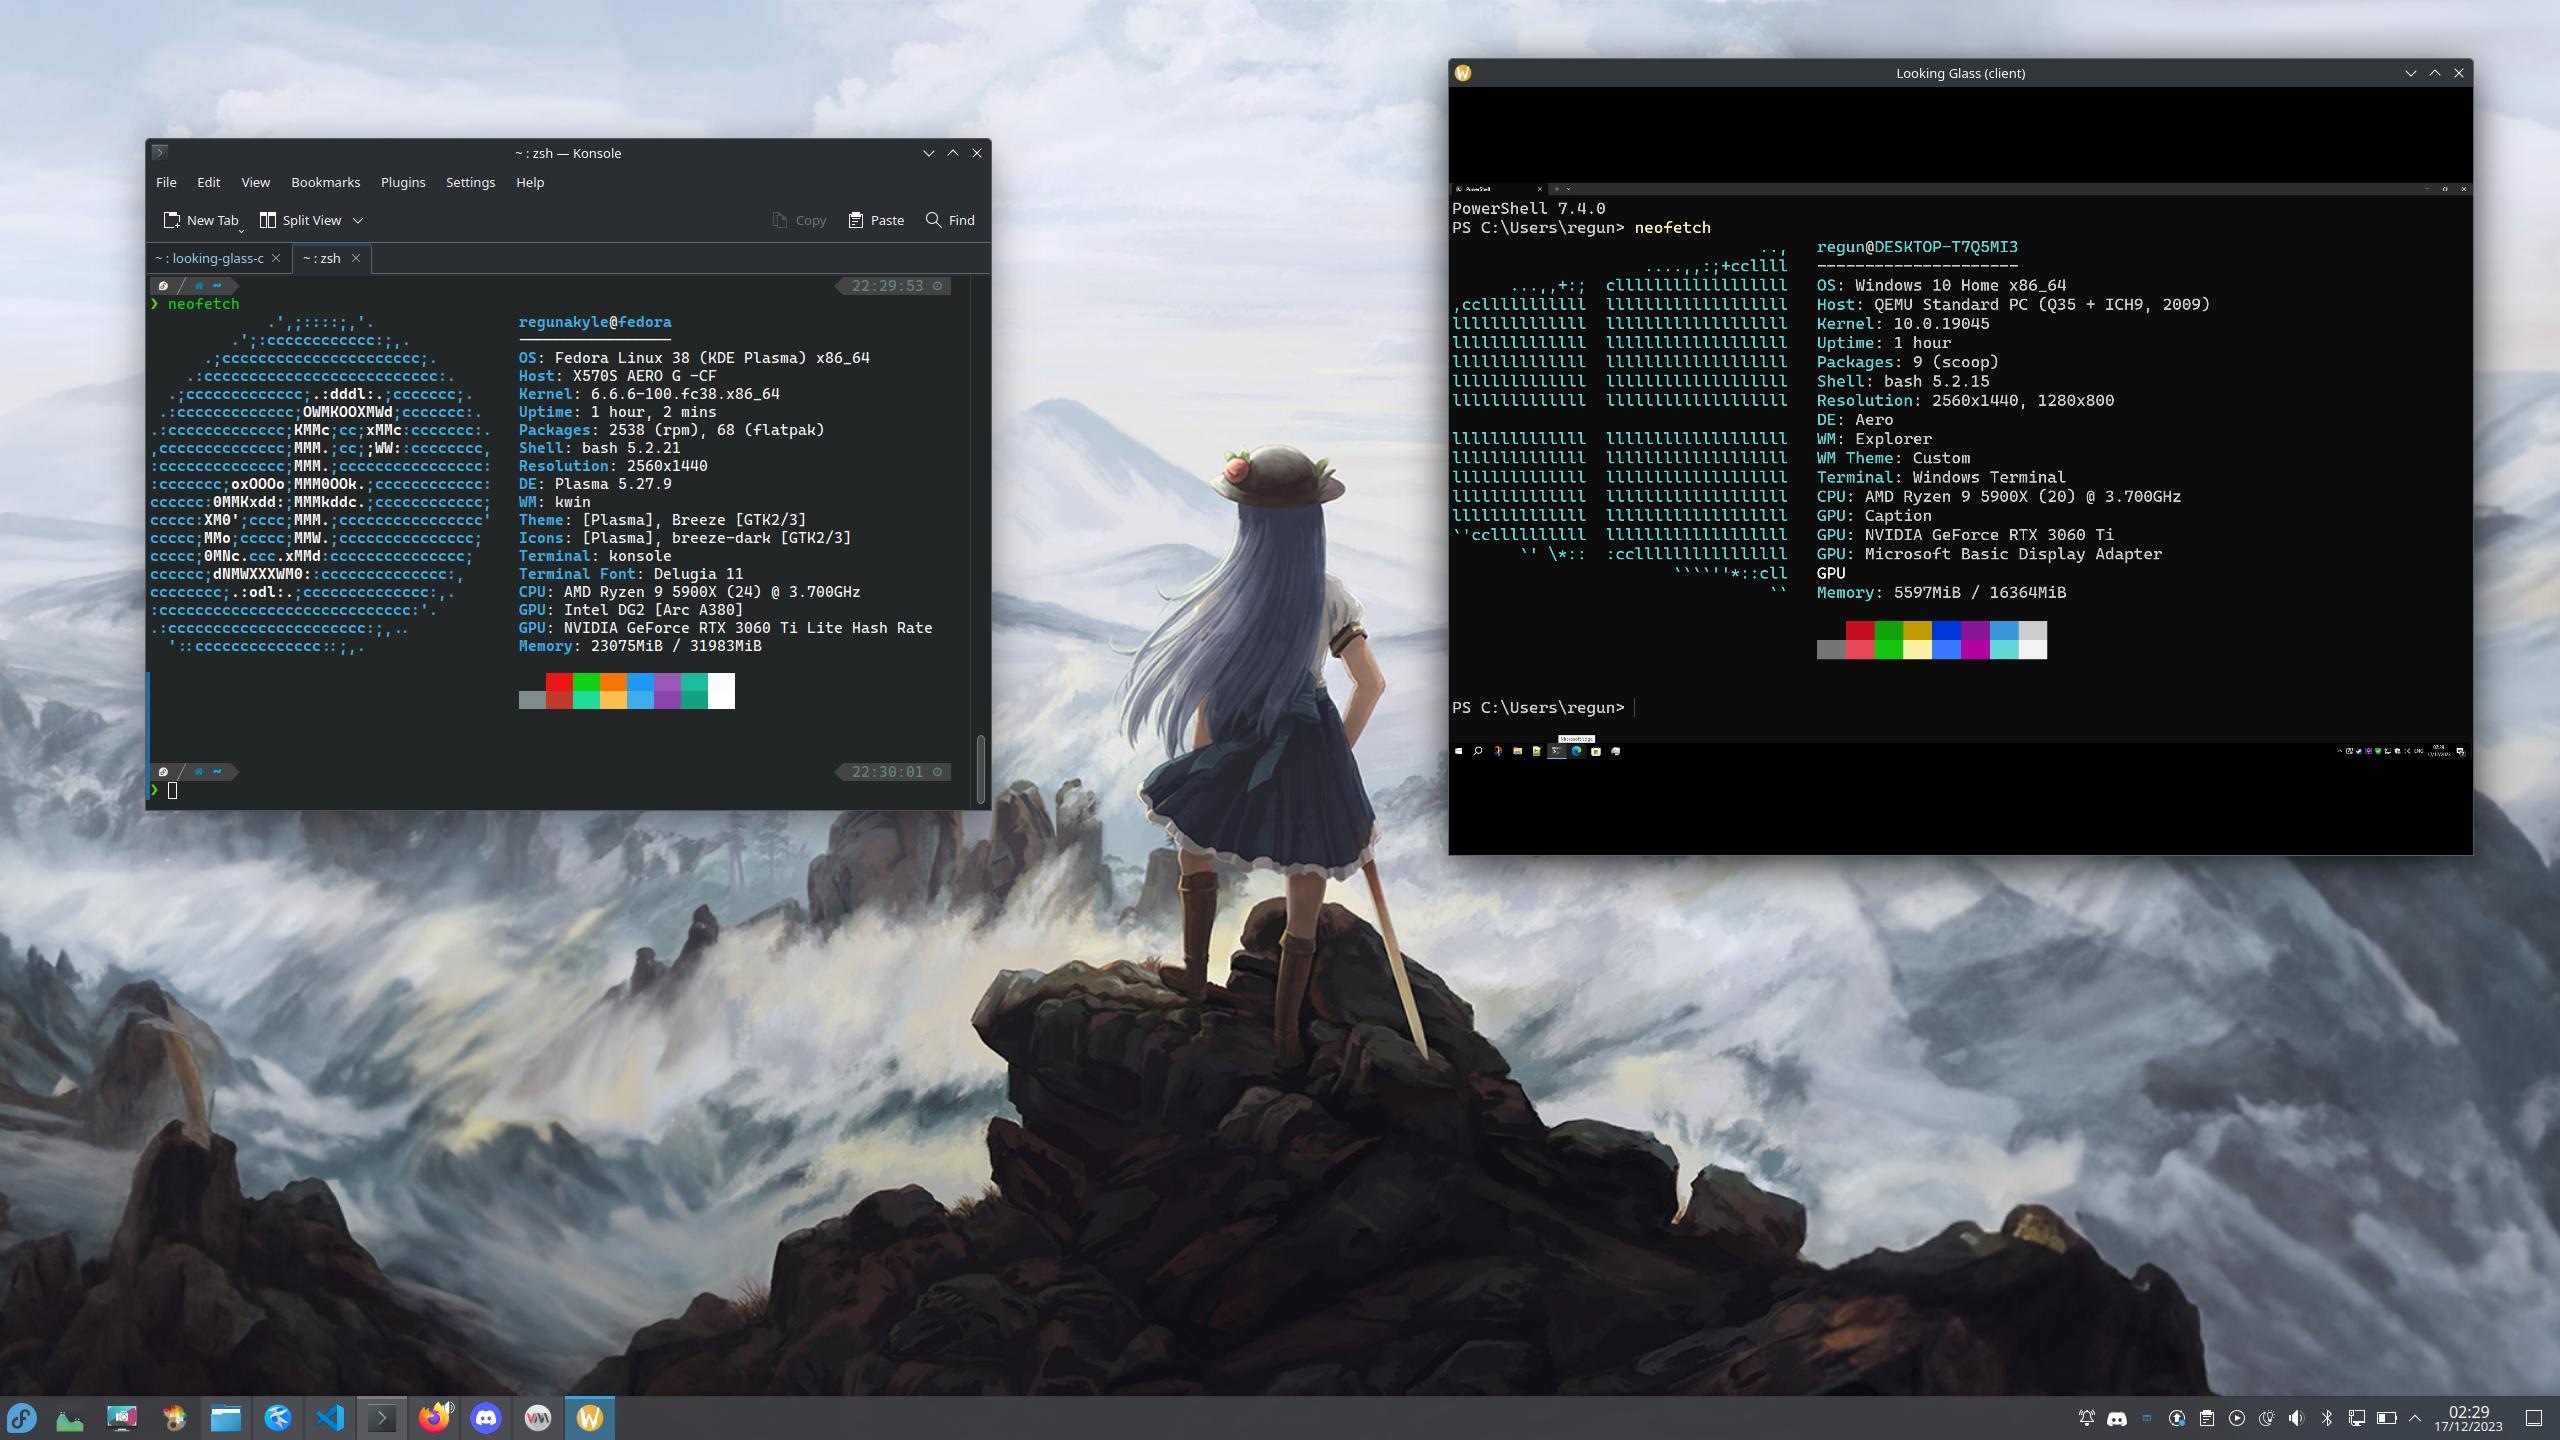This screenshot has width=2560, height=1440.
Task: Expand hidden icons in the system tray
Action: click(x=2415, y=1417)
